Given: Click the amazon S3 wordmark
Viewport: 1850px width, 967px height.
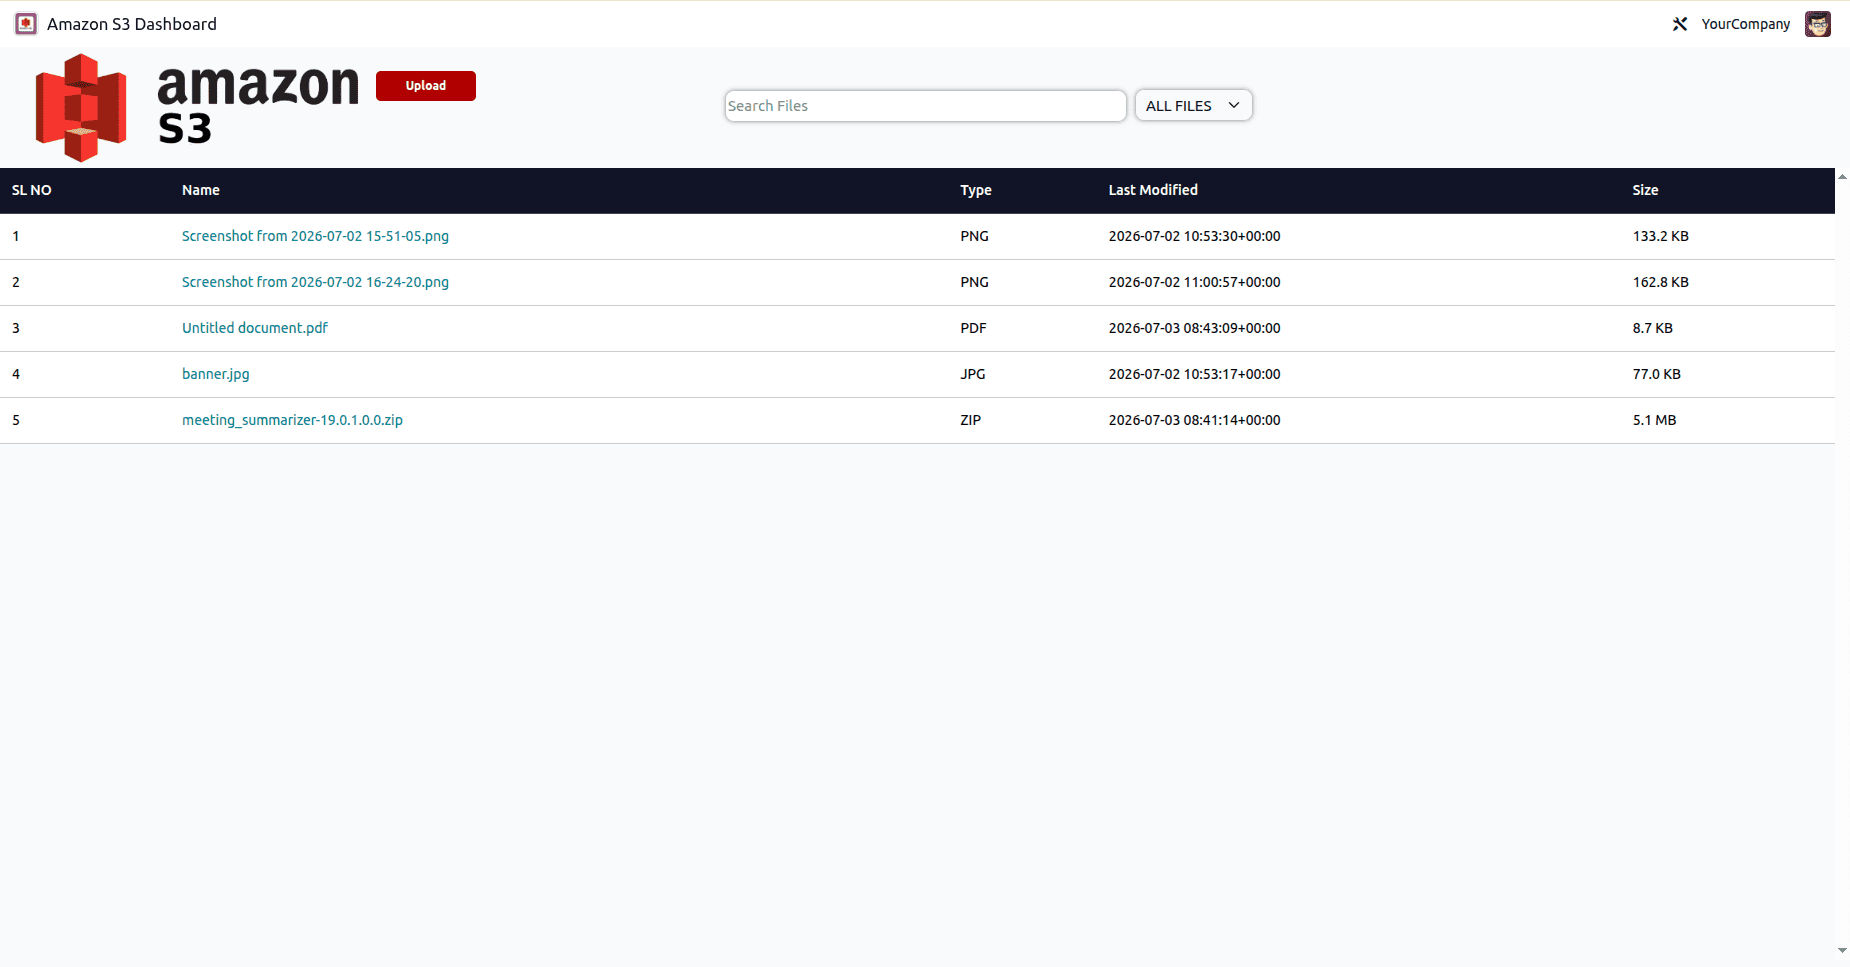Looking at the screenshot, I should click(258, 106).
